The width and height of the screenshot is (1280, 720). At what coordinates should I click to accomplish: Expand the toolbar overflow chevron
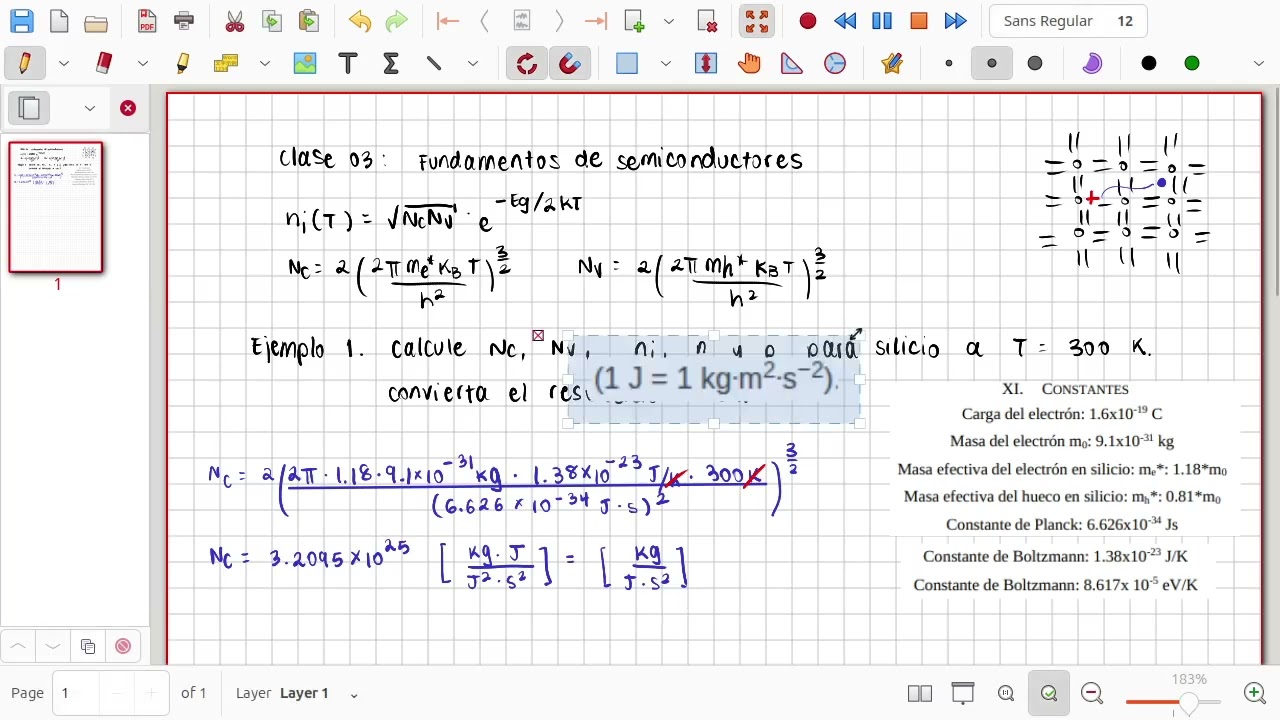click(1259, 63)
